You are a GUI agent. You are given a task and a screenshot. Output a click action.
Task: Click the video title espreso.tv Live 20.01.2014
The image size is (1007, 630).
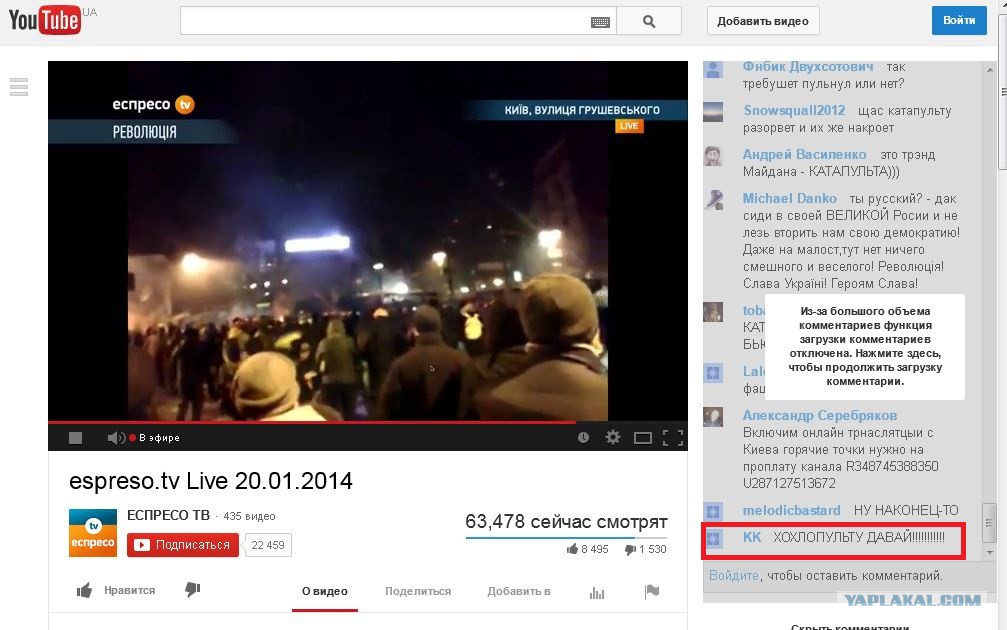211,481
